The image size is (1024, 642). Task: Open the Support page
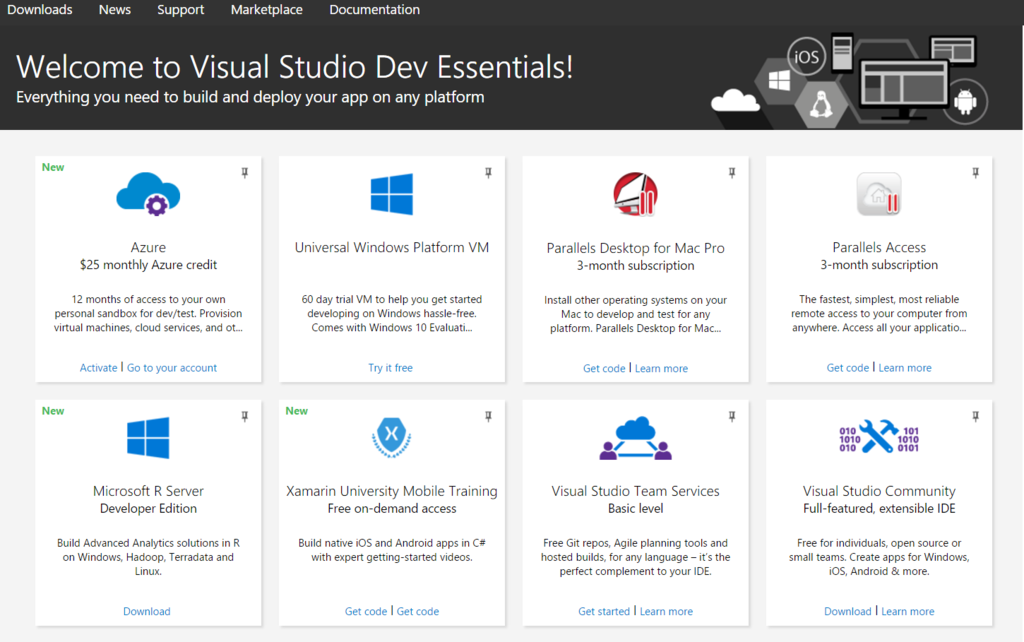click(180, 10)
